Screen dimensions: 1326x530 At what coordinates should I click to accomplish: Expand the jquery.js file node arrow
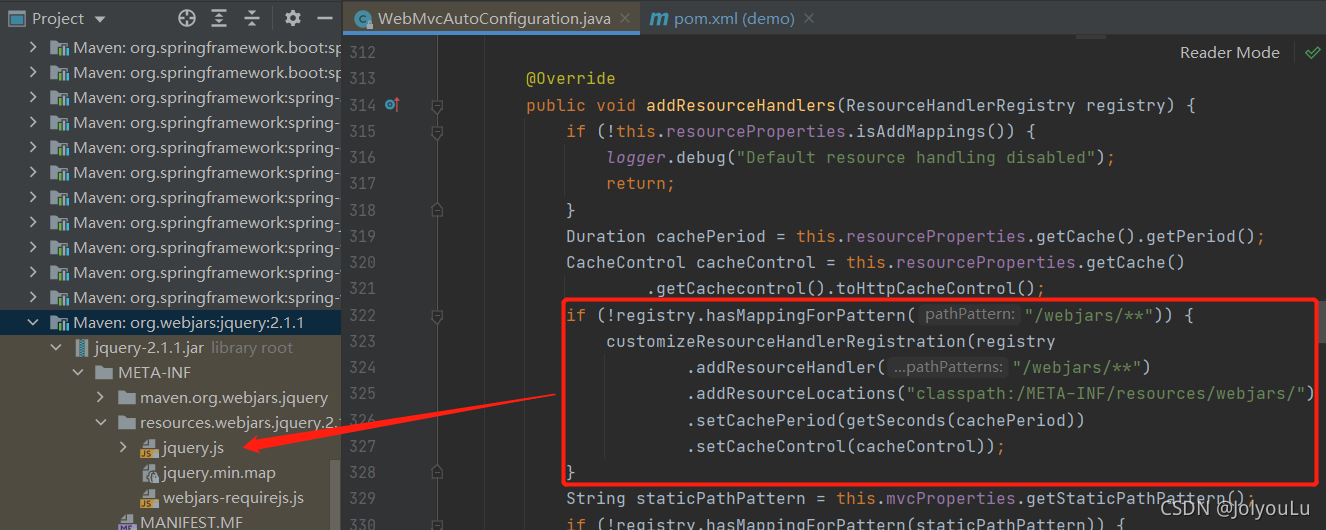[x=123, y=447]
